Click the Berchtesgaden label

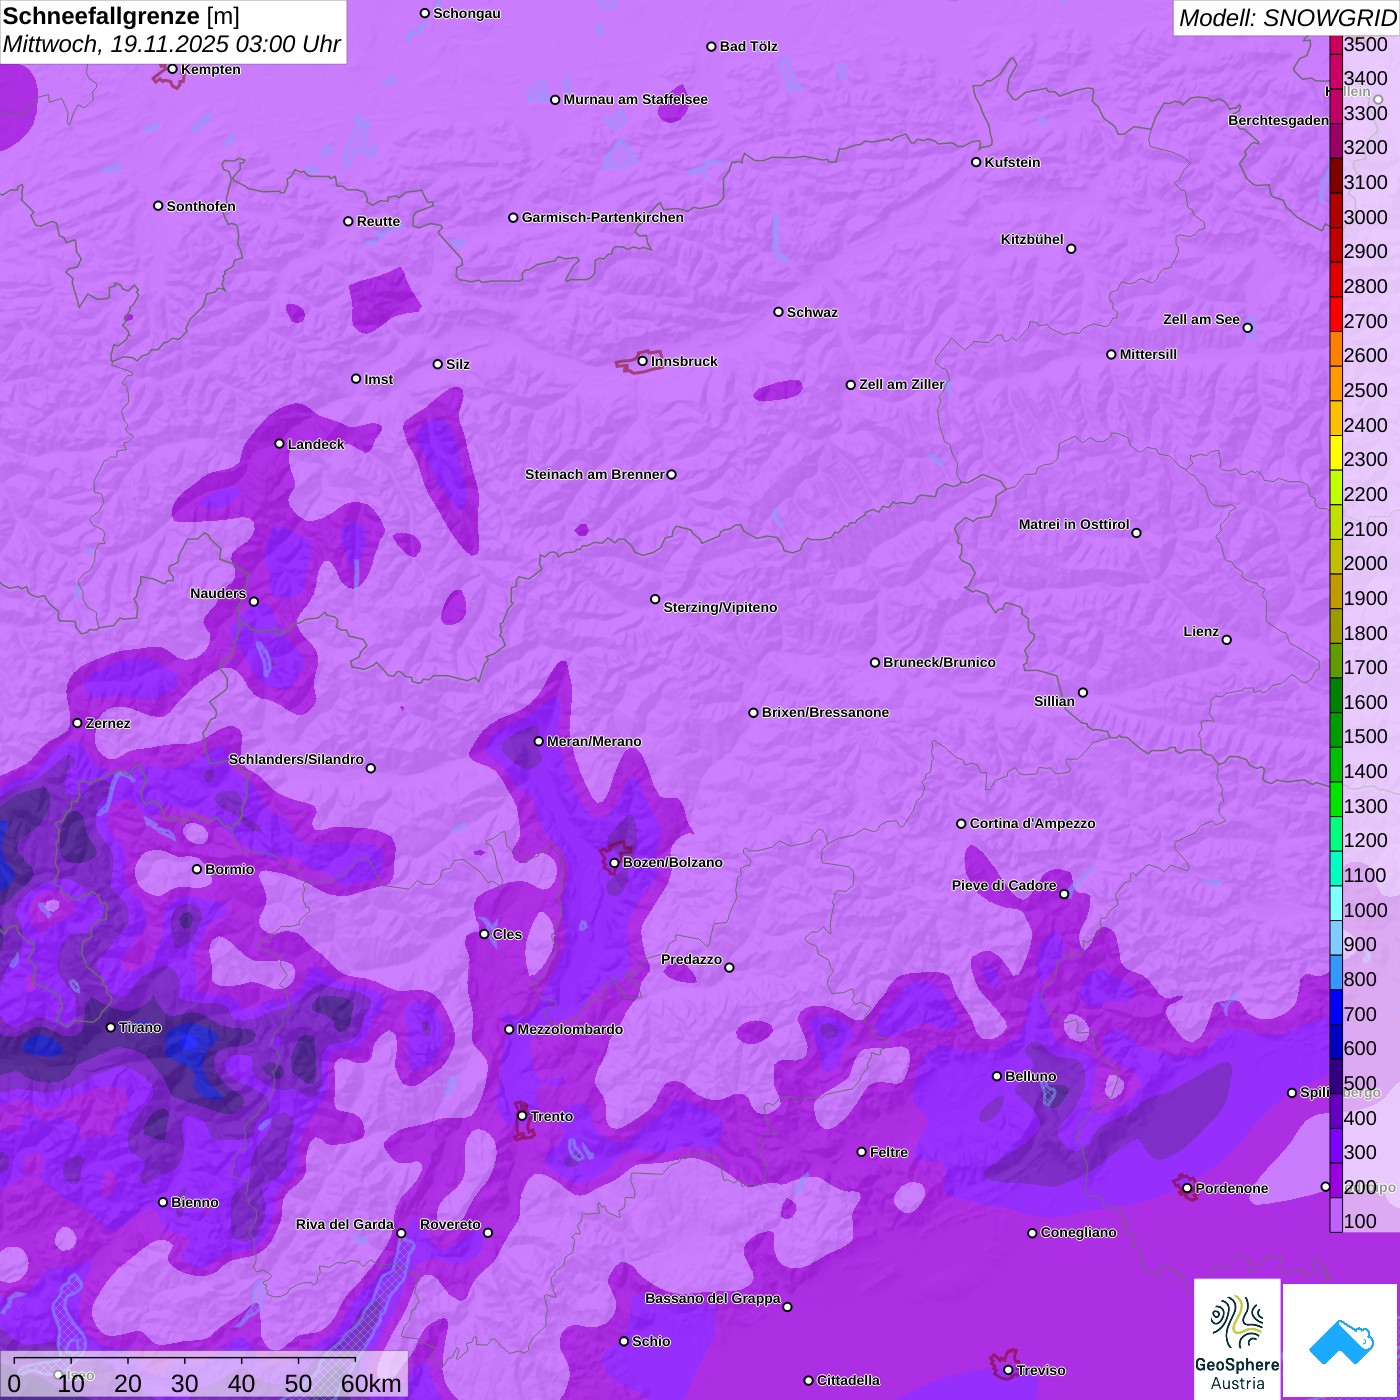(1278, 120)
